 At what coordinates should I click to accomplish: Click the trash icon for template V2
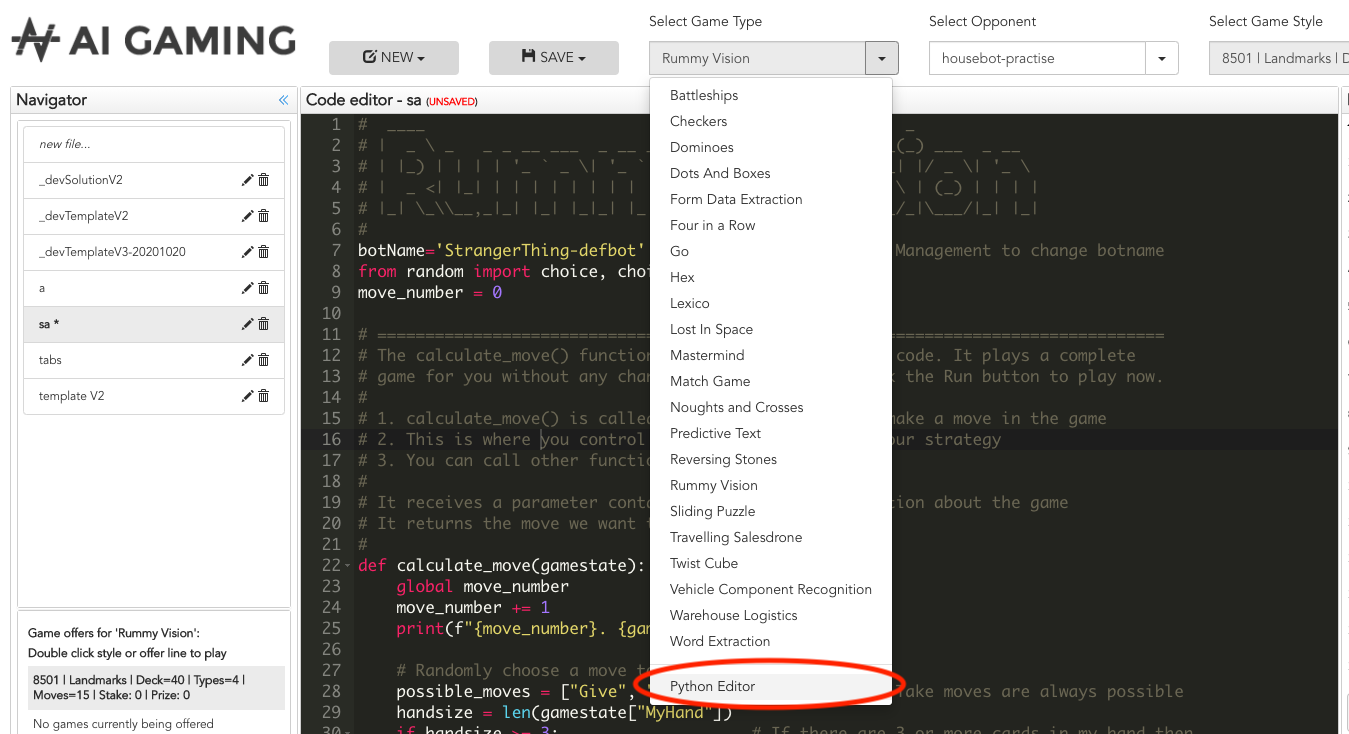(264, 396)
